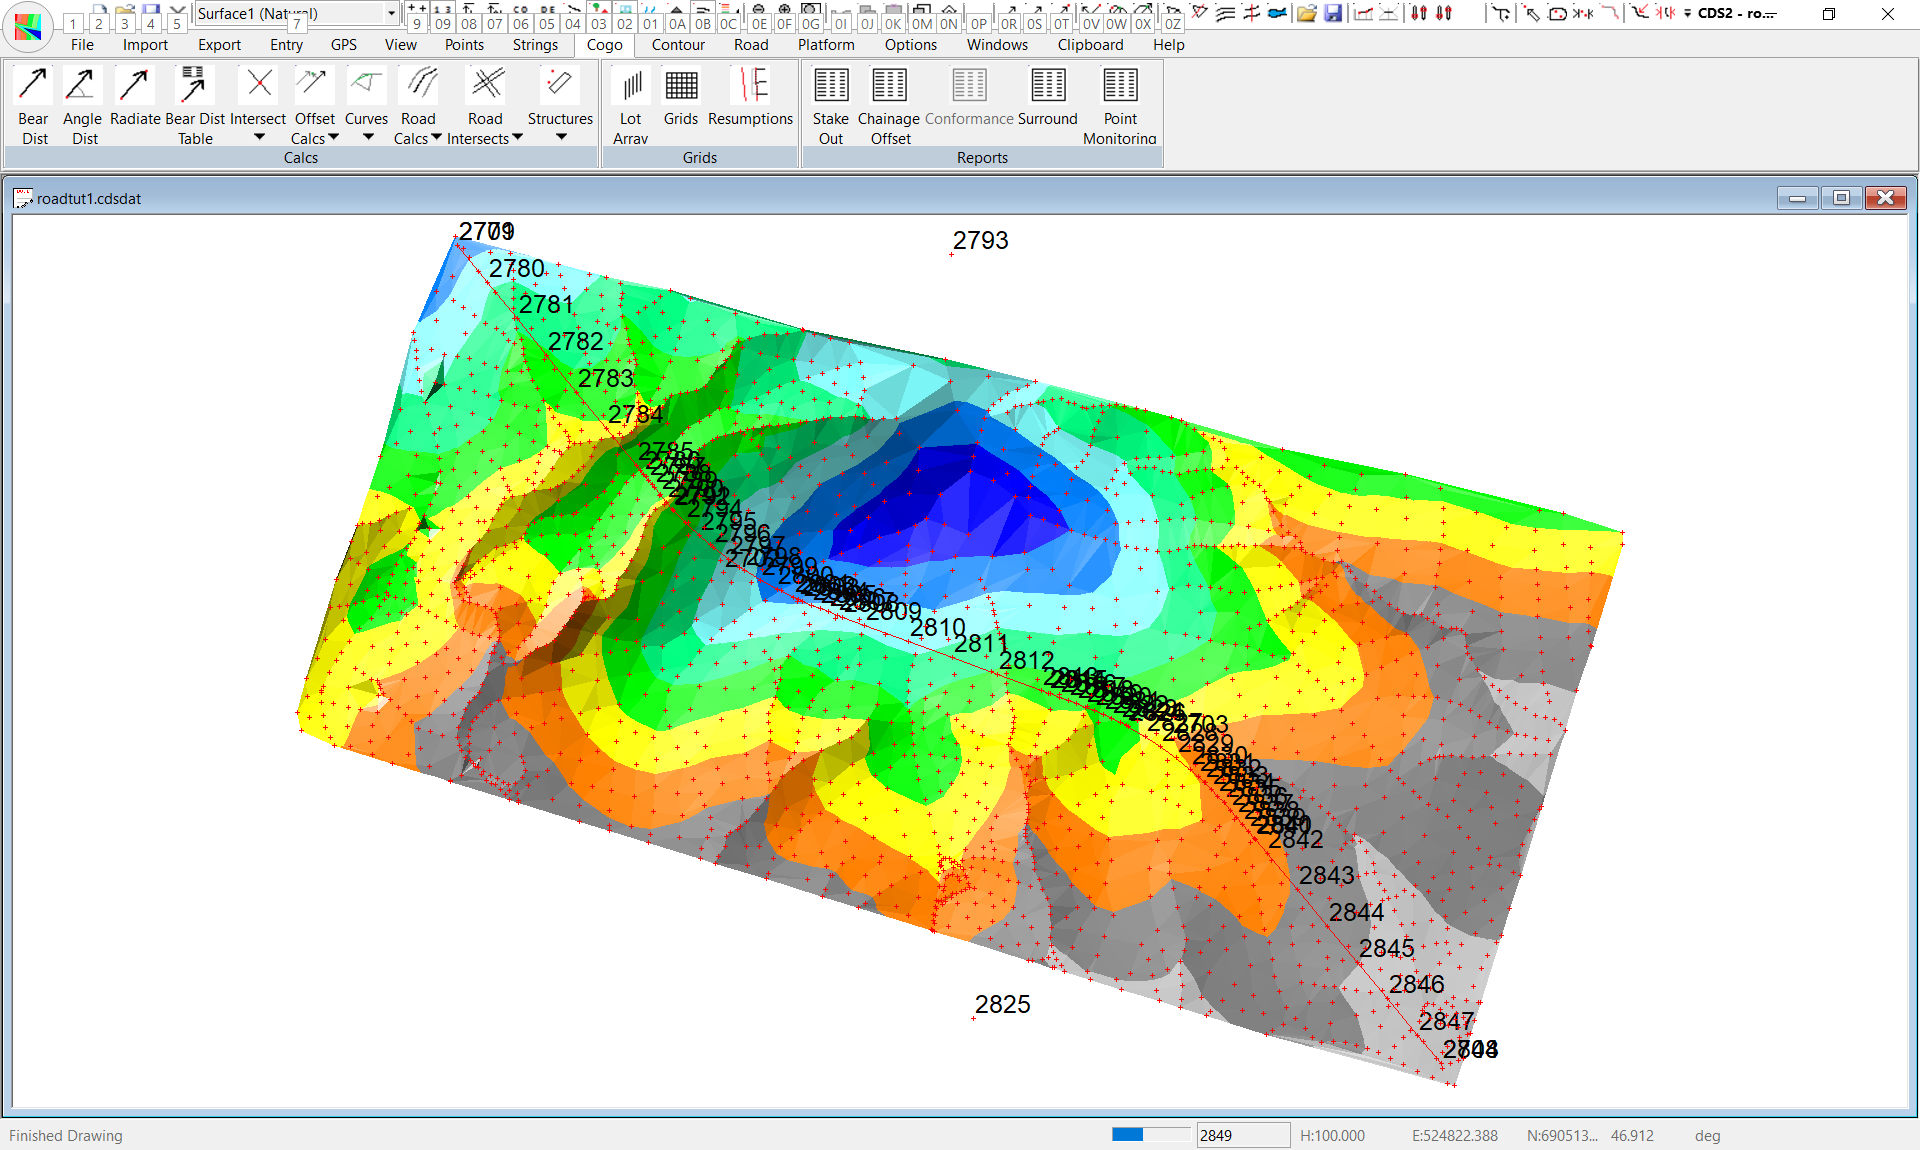Expand the Structures dropdown arrow

pos(561,137)
